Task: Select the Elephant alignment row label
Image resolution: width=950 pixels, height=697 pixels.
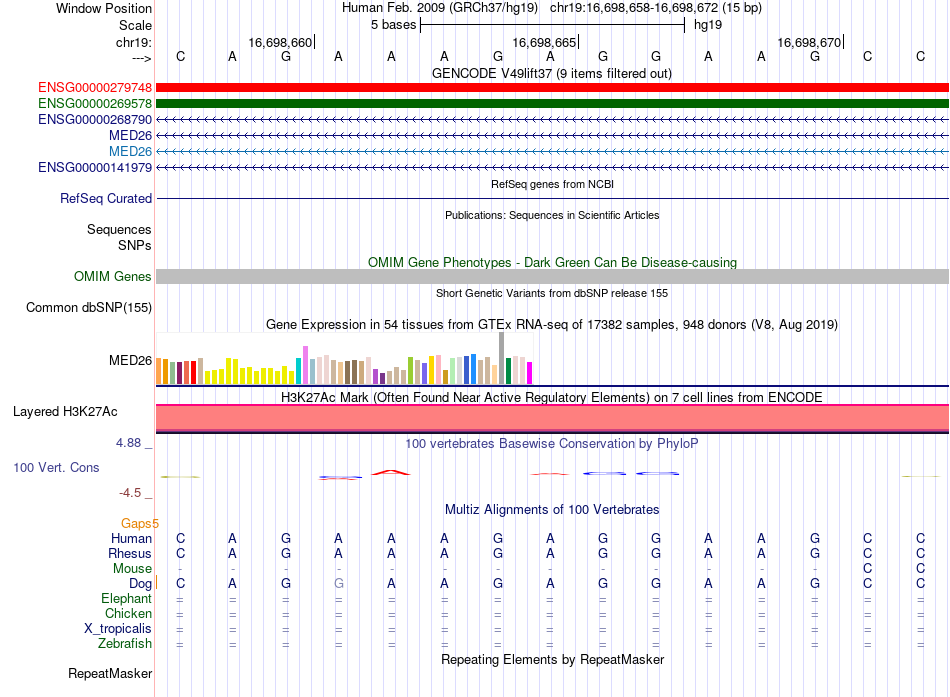Action: pos(127,598)
